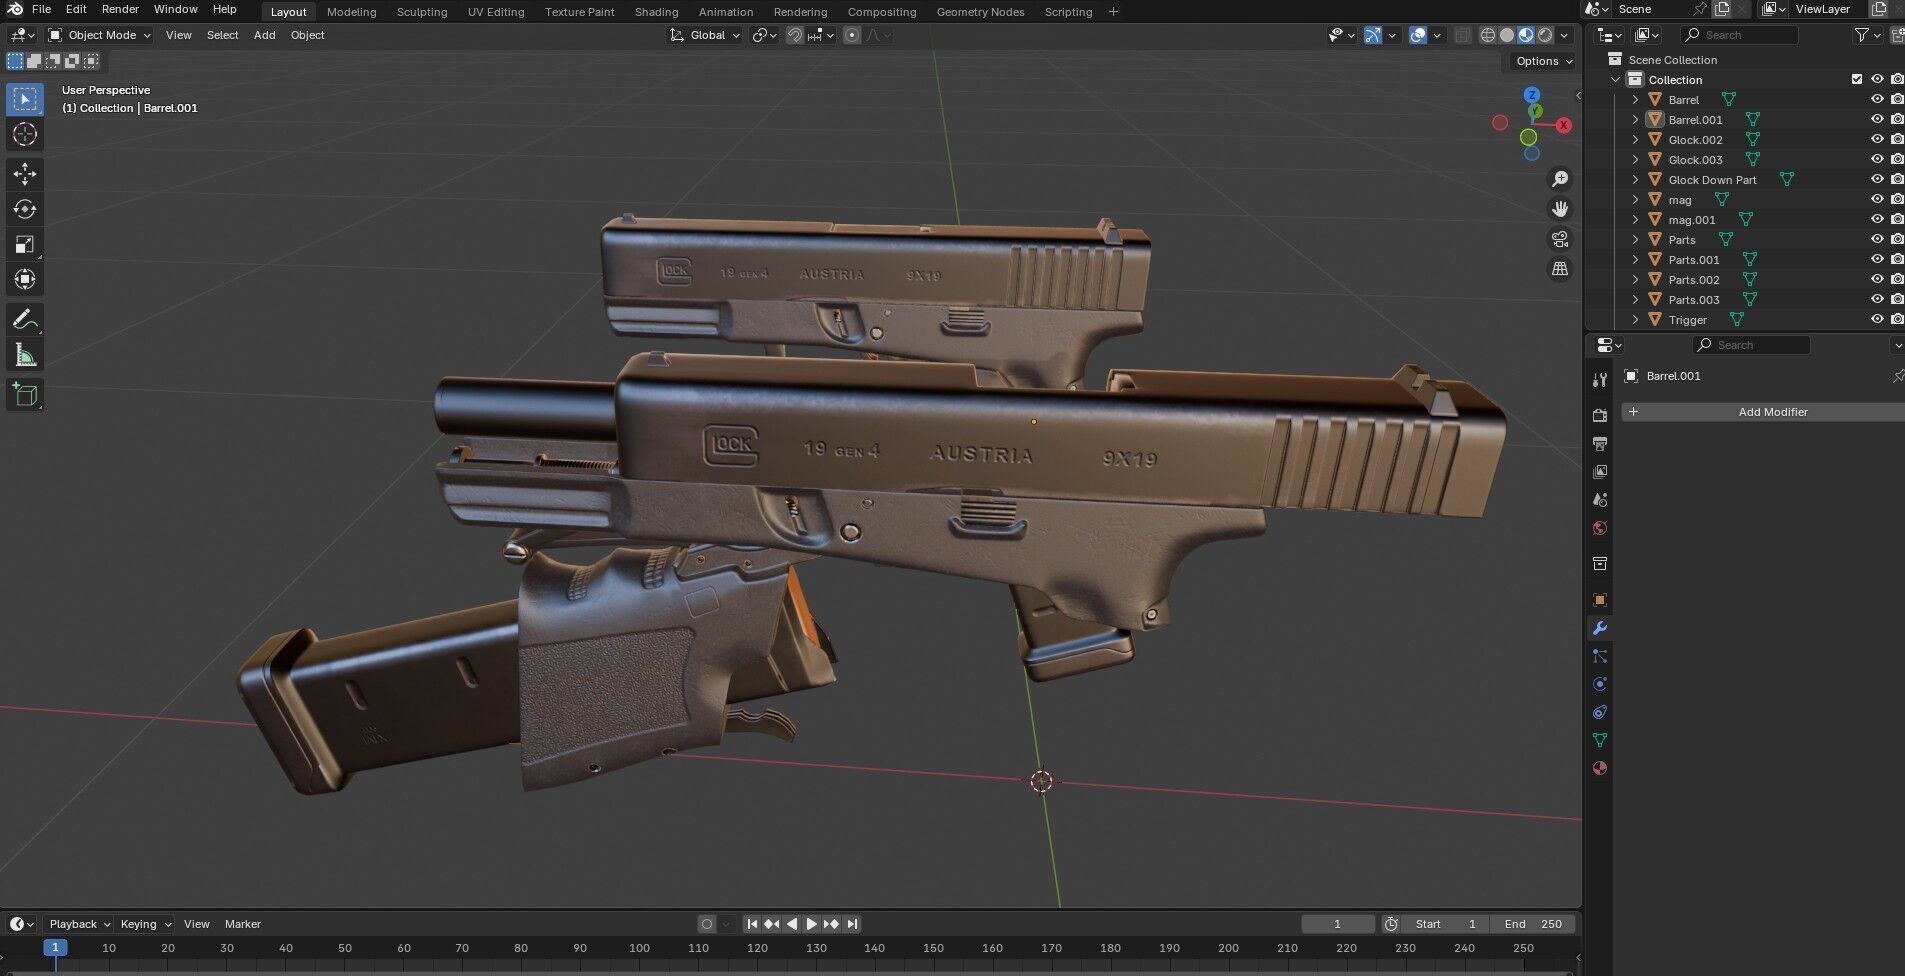Open the Marker menu in timeline
Screen dimensions: 1905x976
pyautogui.click(x=242, y=924)
